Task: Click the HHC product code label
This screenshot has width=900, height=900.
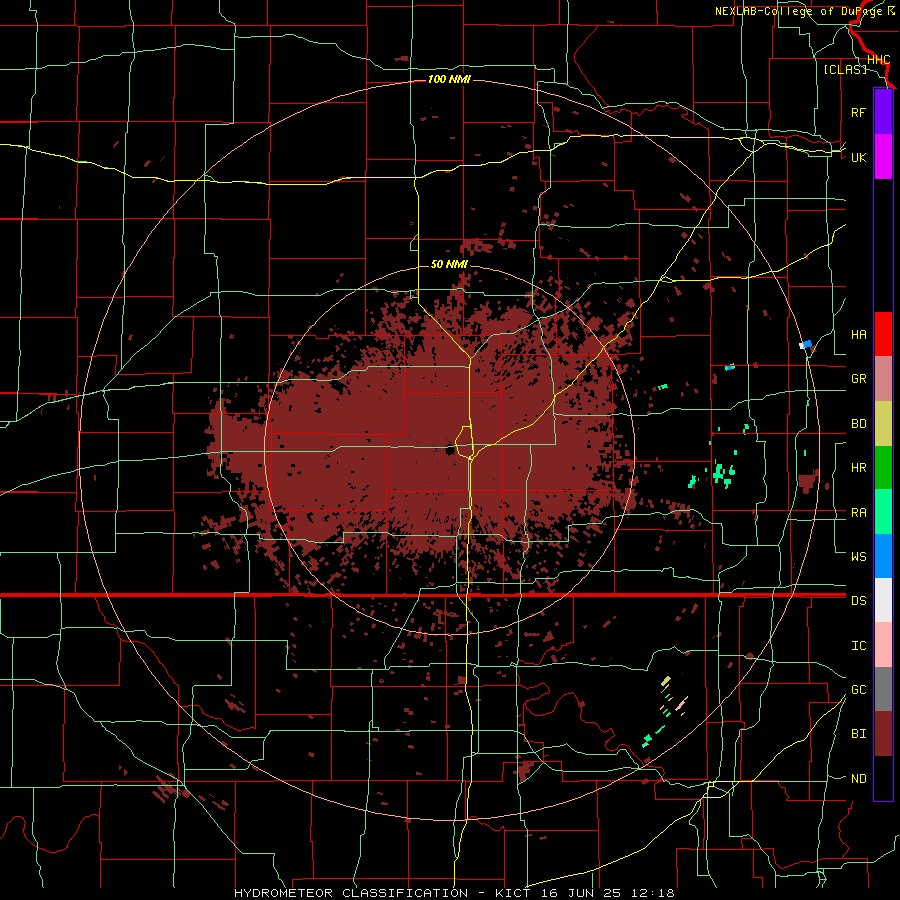Action: [x=878, y=60]
